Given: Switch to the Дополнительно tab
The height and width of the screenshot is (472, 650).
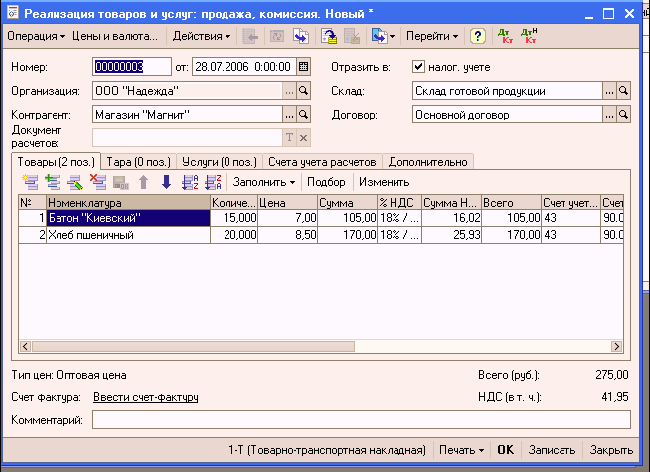Looking at the screenshot, I should pyautogui.click(x=427, y=162).
